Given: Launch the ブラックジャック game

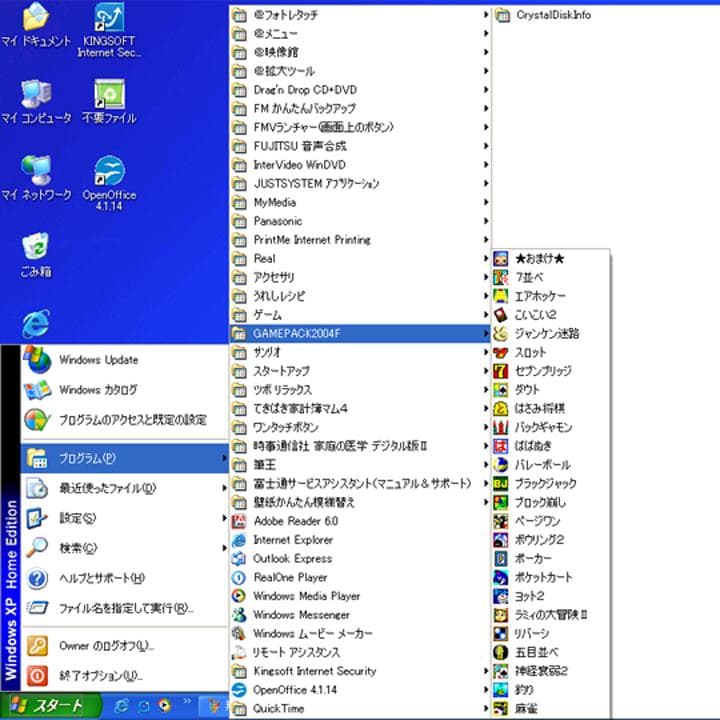Looking at the screenshot, I should click(551, 484).
